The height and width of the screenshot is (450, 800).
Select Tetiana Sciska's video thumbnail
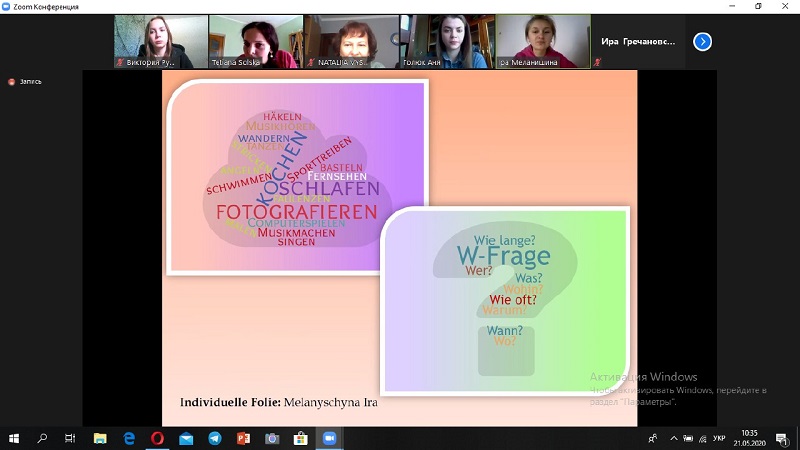[256, 42]
